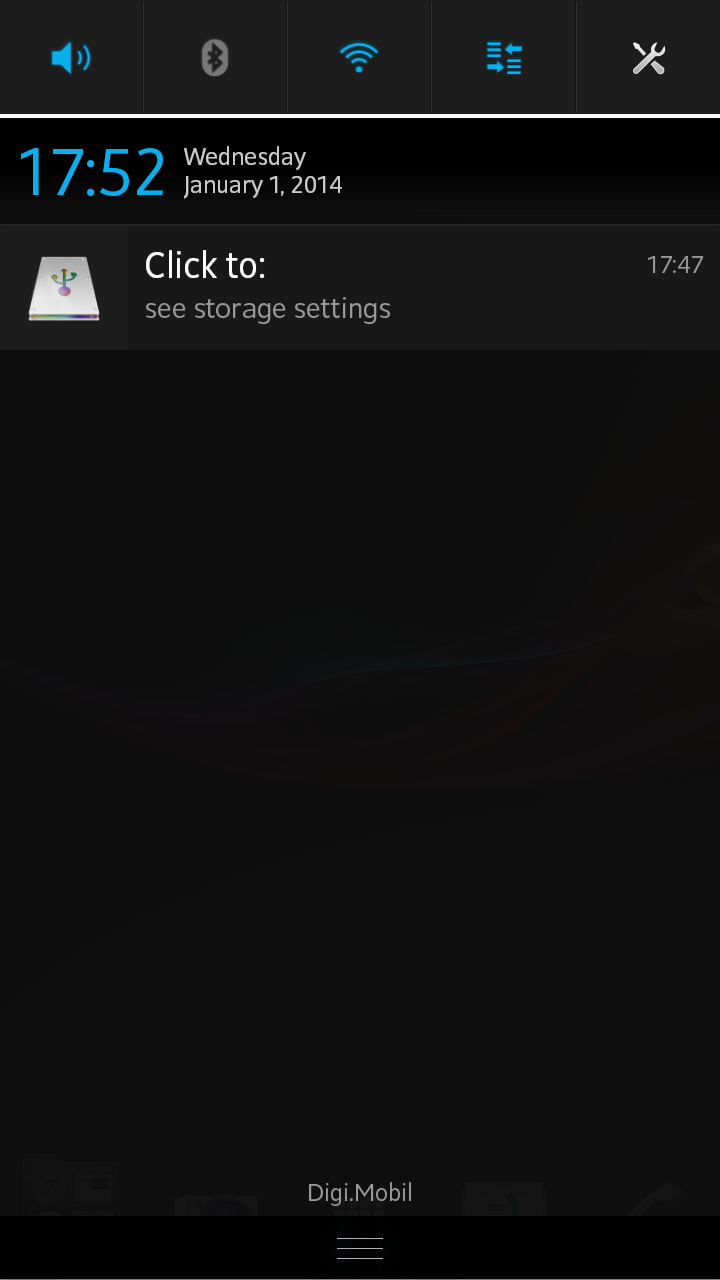Tap the dimmed app icon near bottom center
Viewport: 720px width, 1280px height.
[360, 1210]
